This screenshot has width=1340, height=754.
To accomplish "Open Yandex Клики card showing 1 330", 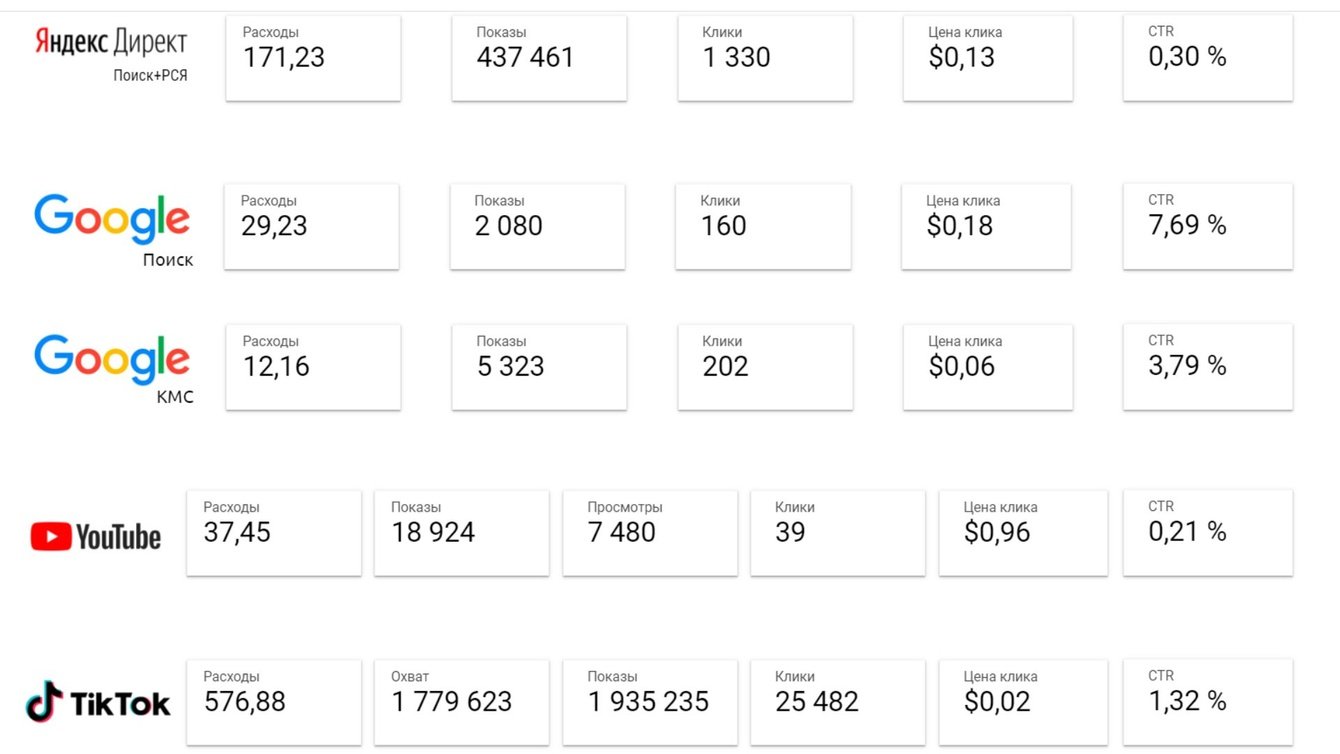I will pyautogui.click(x=765, y=58).
